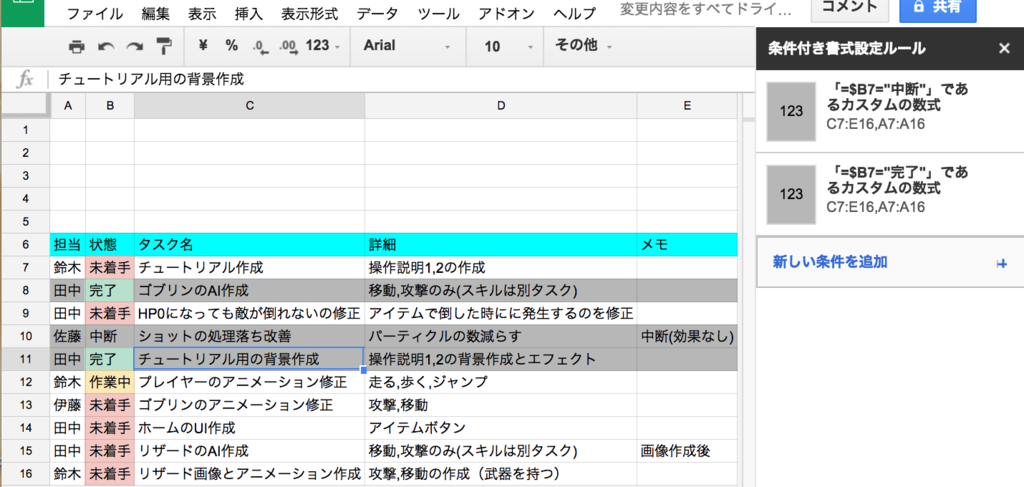The height and width of the screenshot is (487, 1024).
Task: Select cell リザード画像とアニメーション作成
Action: coord(249,473)
